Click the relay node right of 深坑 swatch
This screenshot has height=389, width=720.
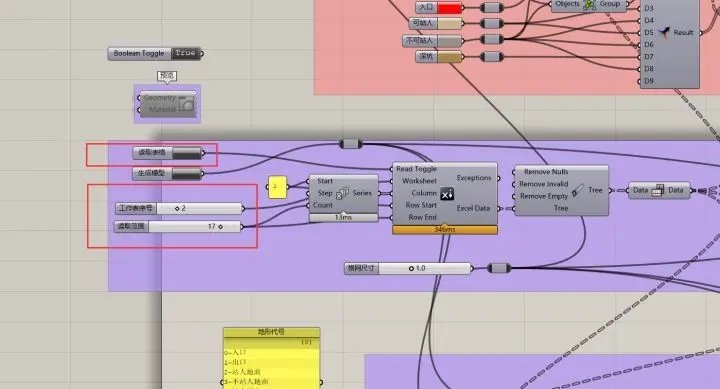(491, 57)
